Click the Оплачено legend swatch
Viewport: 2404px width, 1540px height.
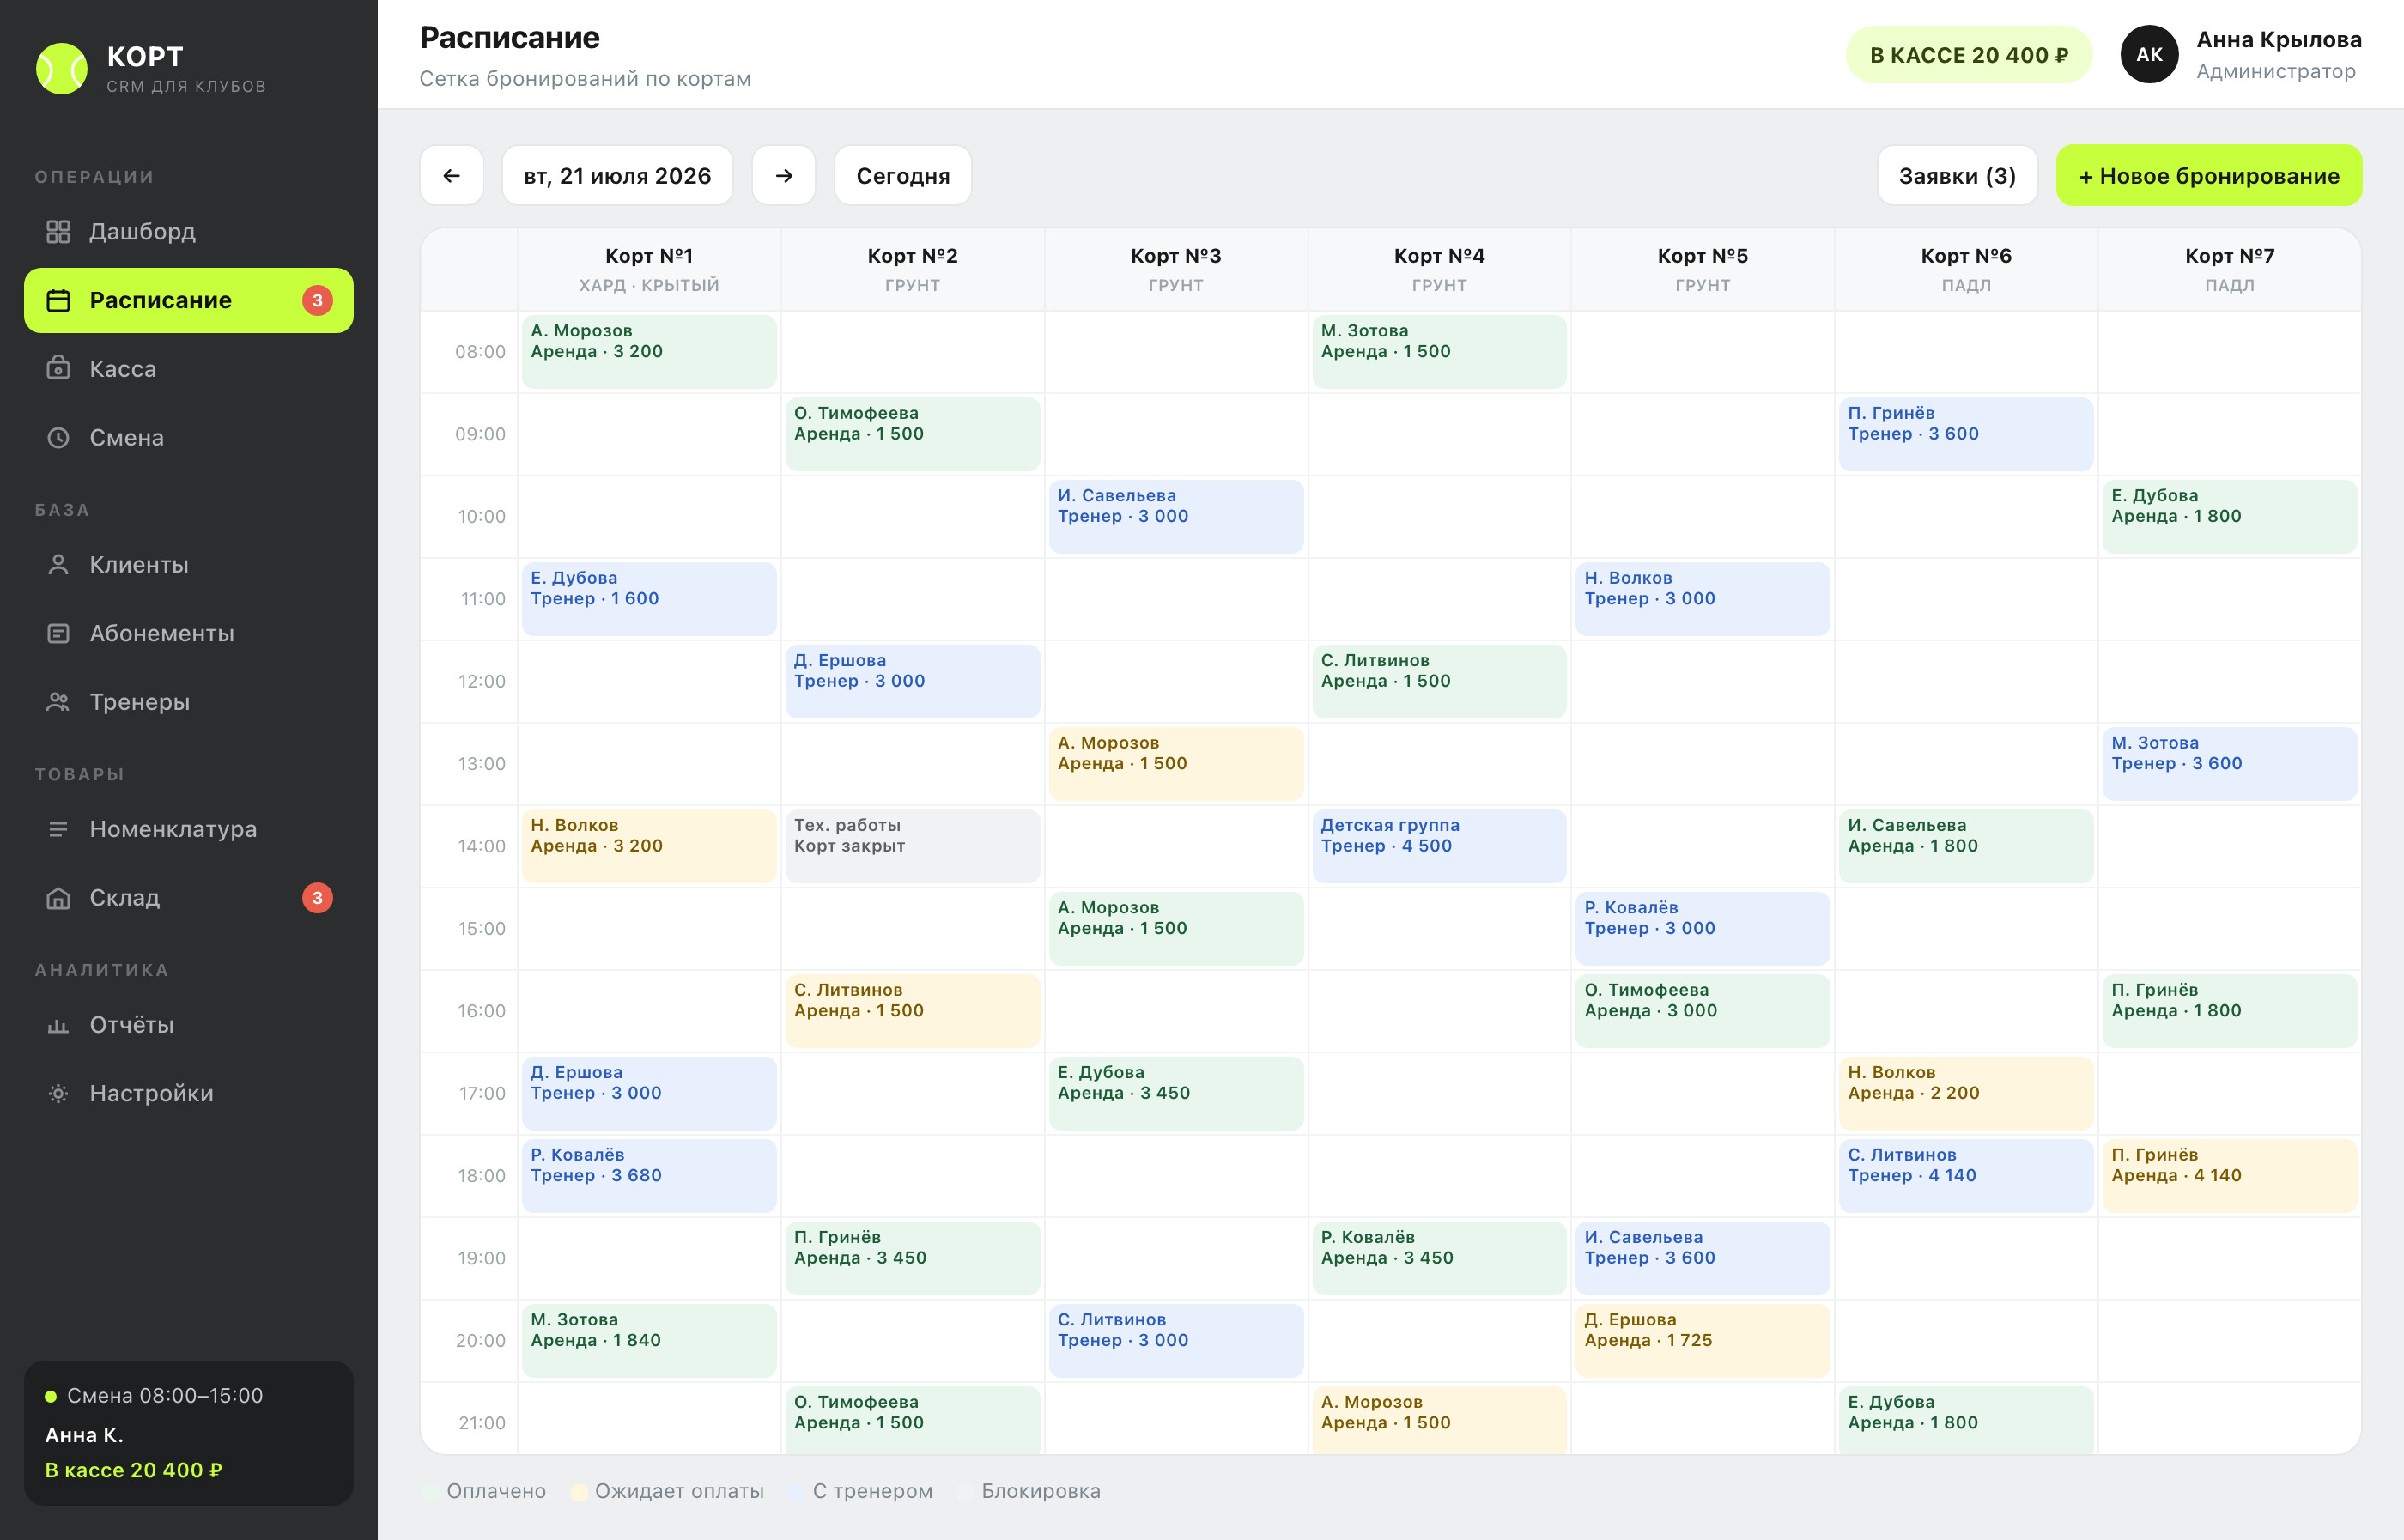pos(431,1492)
